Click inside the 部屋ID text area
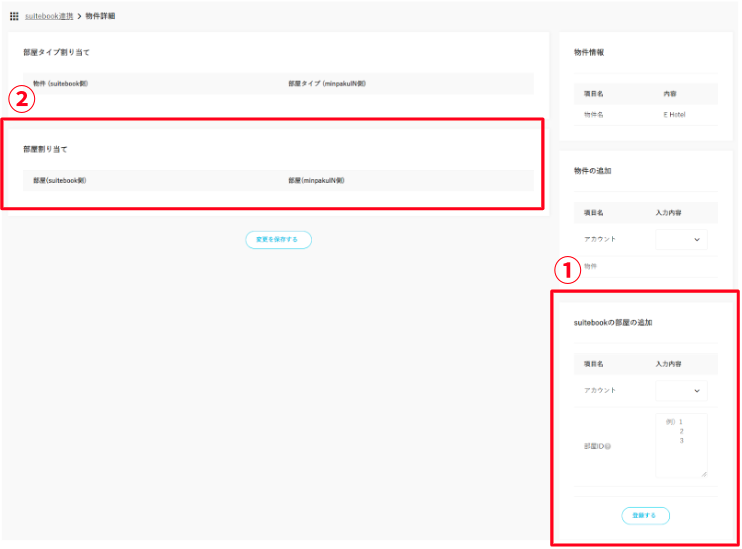The width and height of the screenshot is (742, 549). (x=681, y=445)
